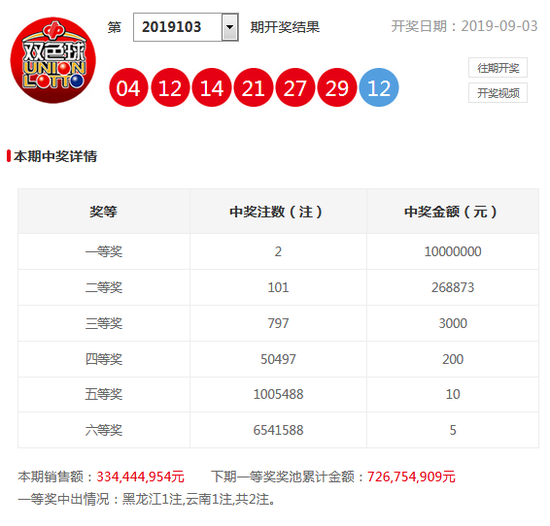550x526 pixels.
Task: Click the 本期中奖详情 heading
Action: tap(55, 156)
